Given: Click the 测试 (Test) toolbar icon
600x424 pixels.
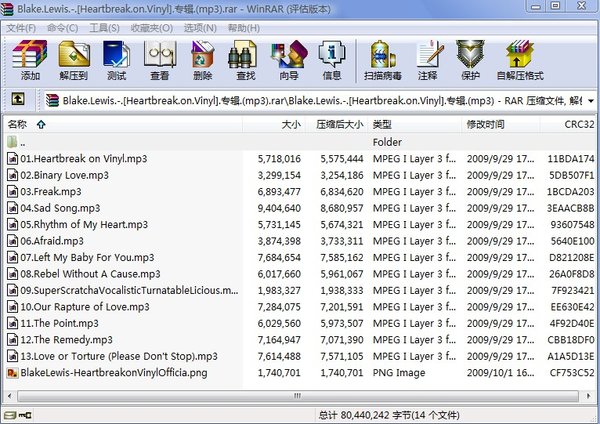Looking at the screenshot, I should point(117,54).
